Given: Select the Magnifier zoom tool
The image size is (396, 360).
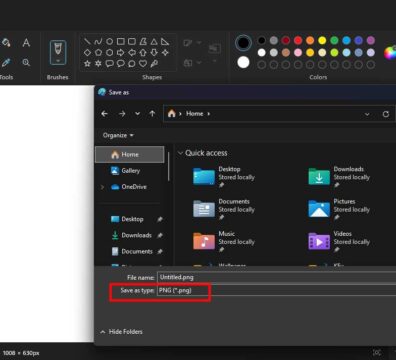Looking at the screenshot, I should pos(26,62).
